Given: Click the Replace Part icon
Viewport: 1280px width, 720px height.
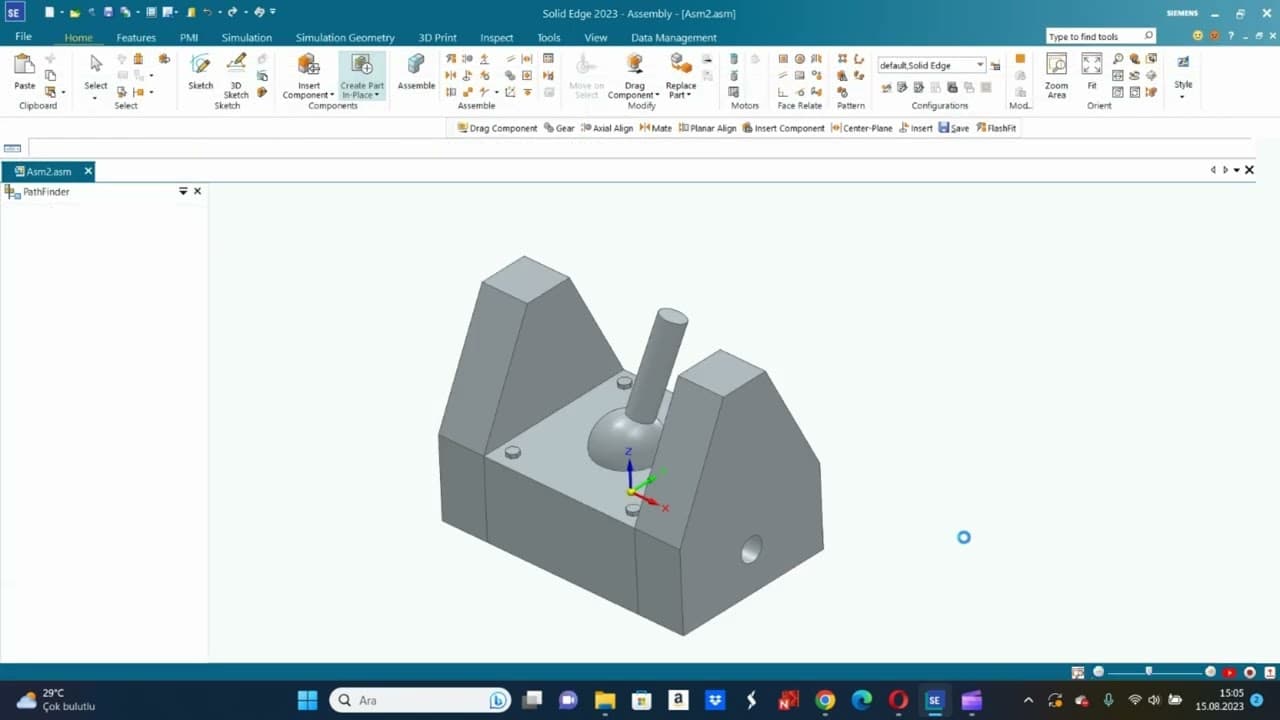Looking at the screenshot, I should click(x=681, y=65).
